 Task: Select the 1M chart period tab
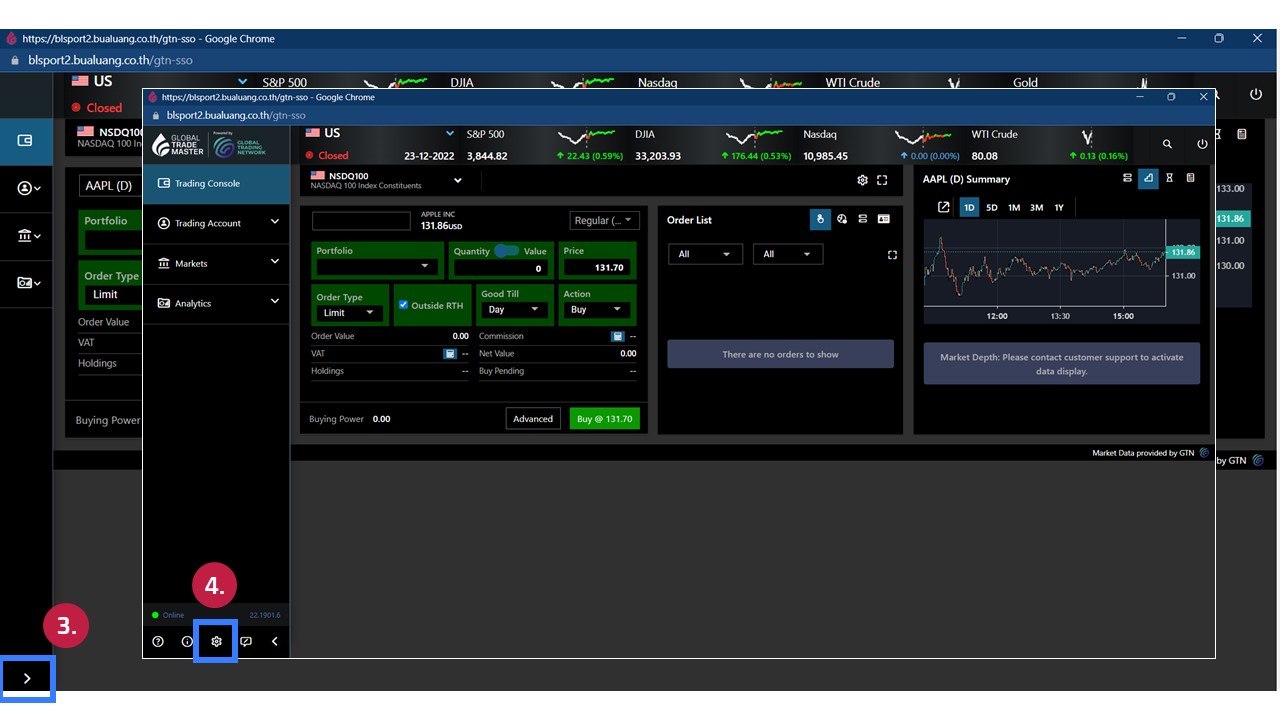1014,207
